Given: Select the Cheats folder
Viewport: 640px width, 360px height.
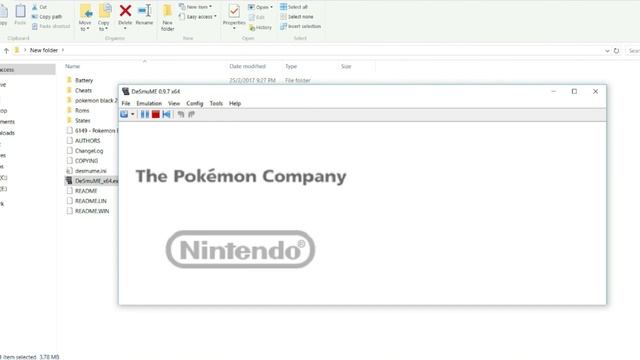Looking at the screenshot, I should click(x=83, y=90).
